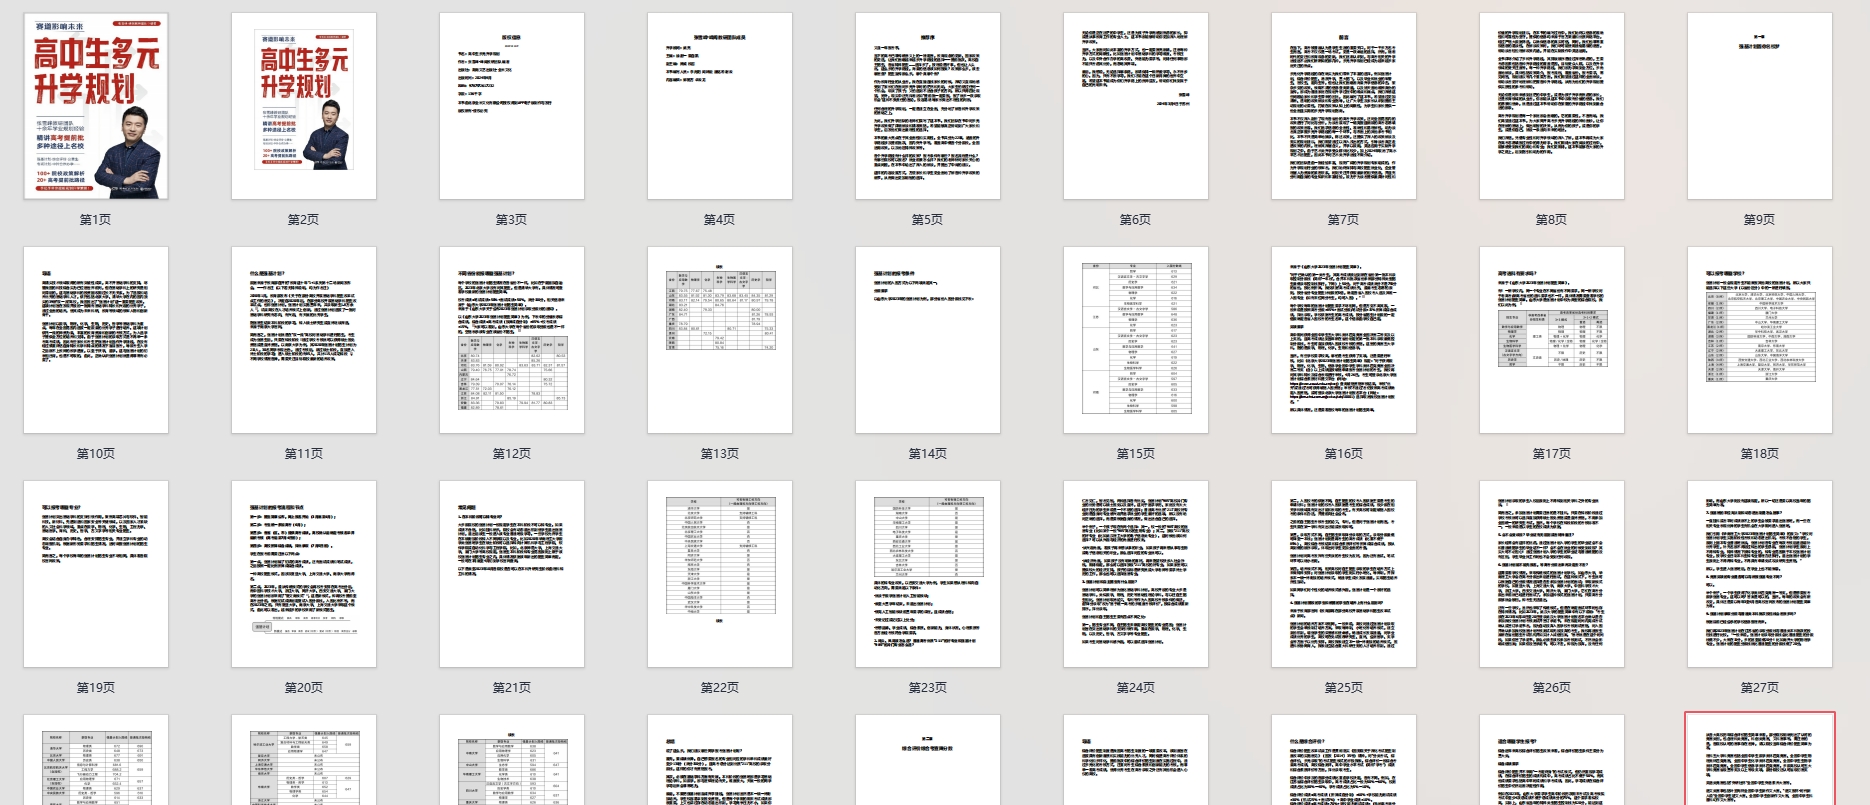Open the 第18页 page thumbnail
The image size is (1870, 805).
(x=1760, y=340)
